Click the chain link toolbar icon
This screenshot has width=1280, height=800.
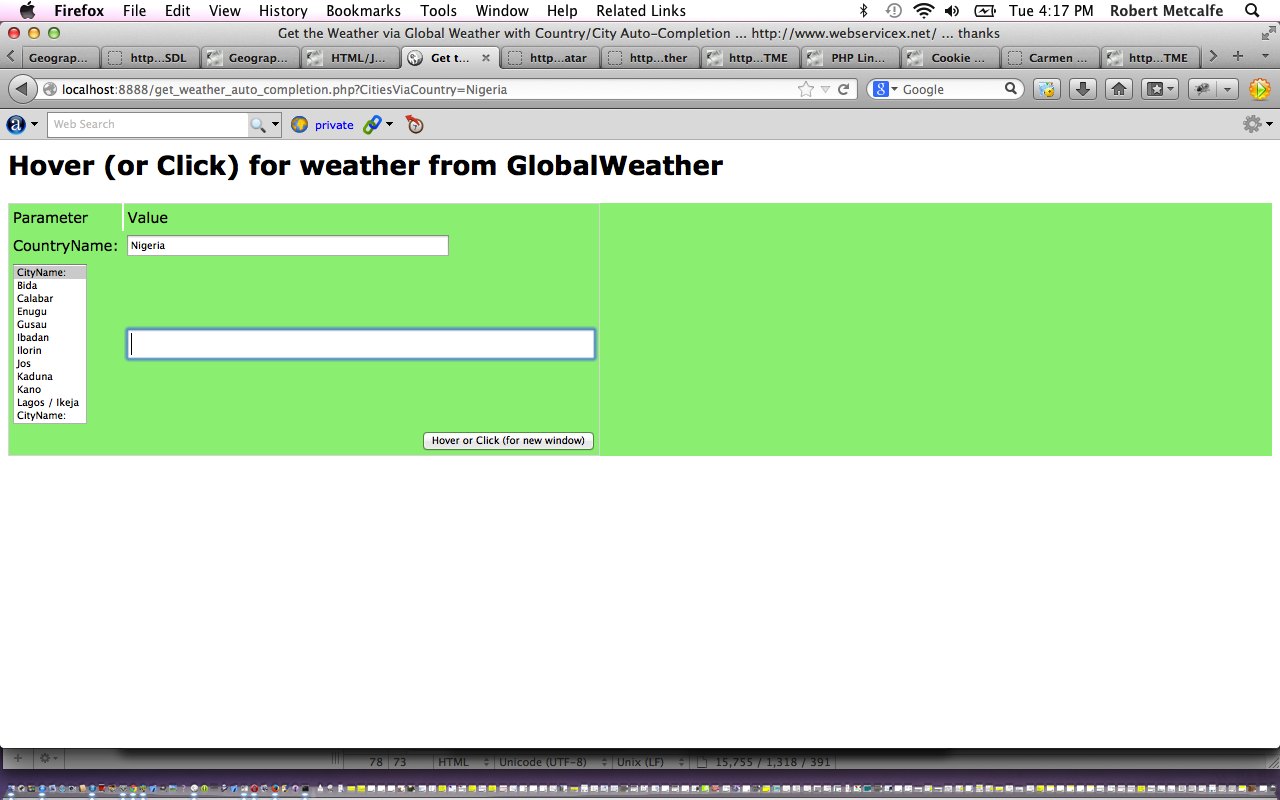[372, 124]
